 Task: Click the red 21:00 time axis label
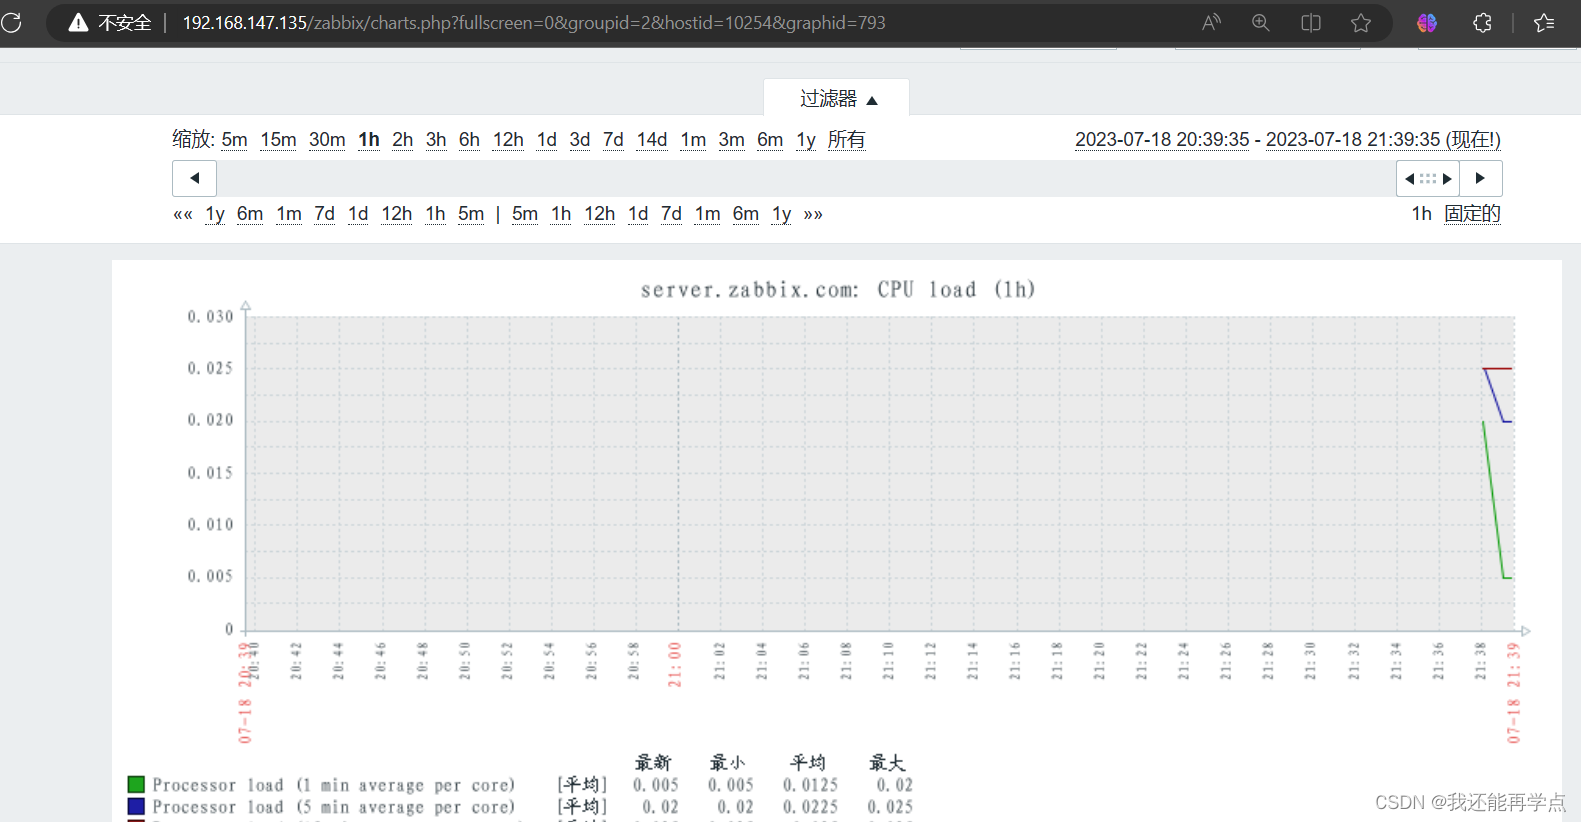click(675, 664)
